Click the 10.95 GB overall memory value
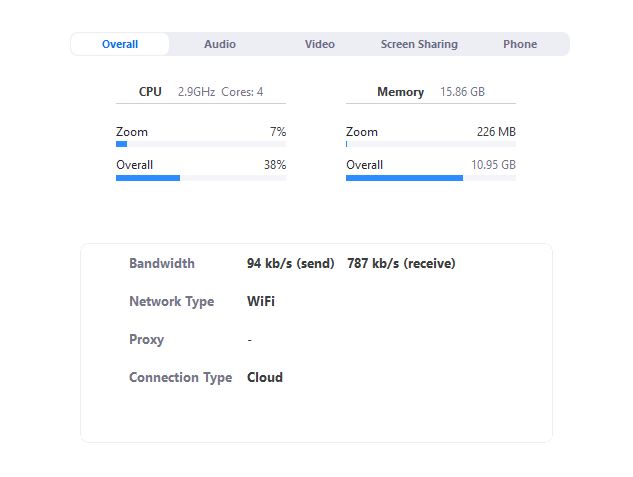This screenshot has width=633, height=477. (x=493, y=165)
